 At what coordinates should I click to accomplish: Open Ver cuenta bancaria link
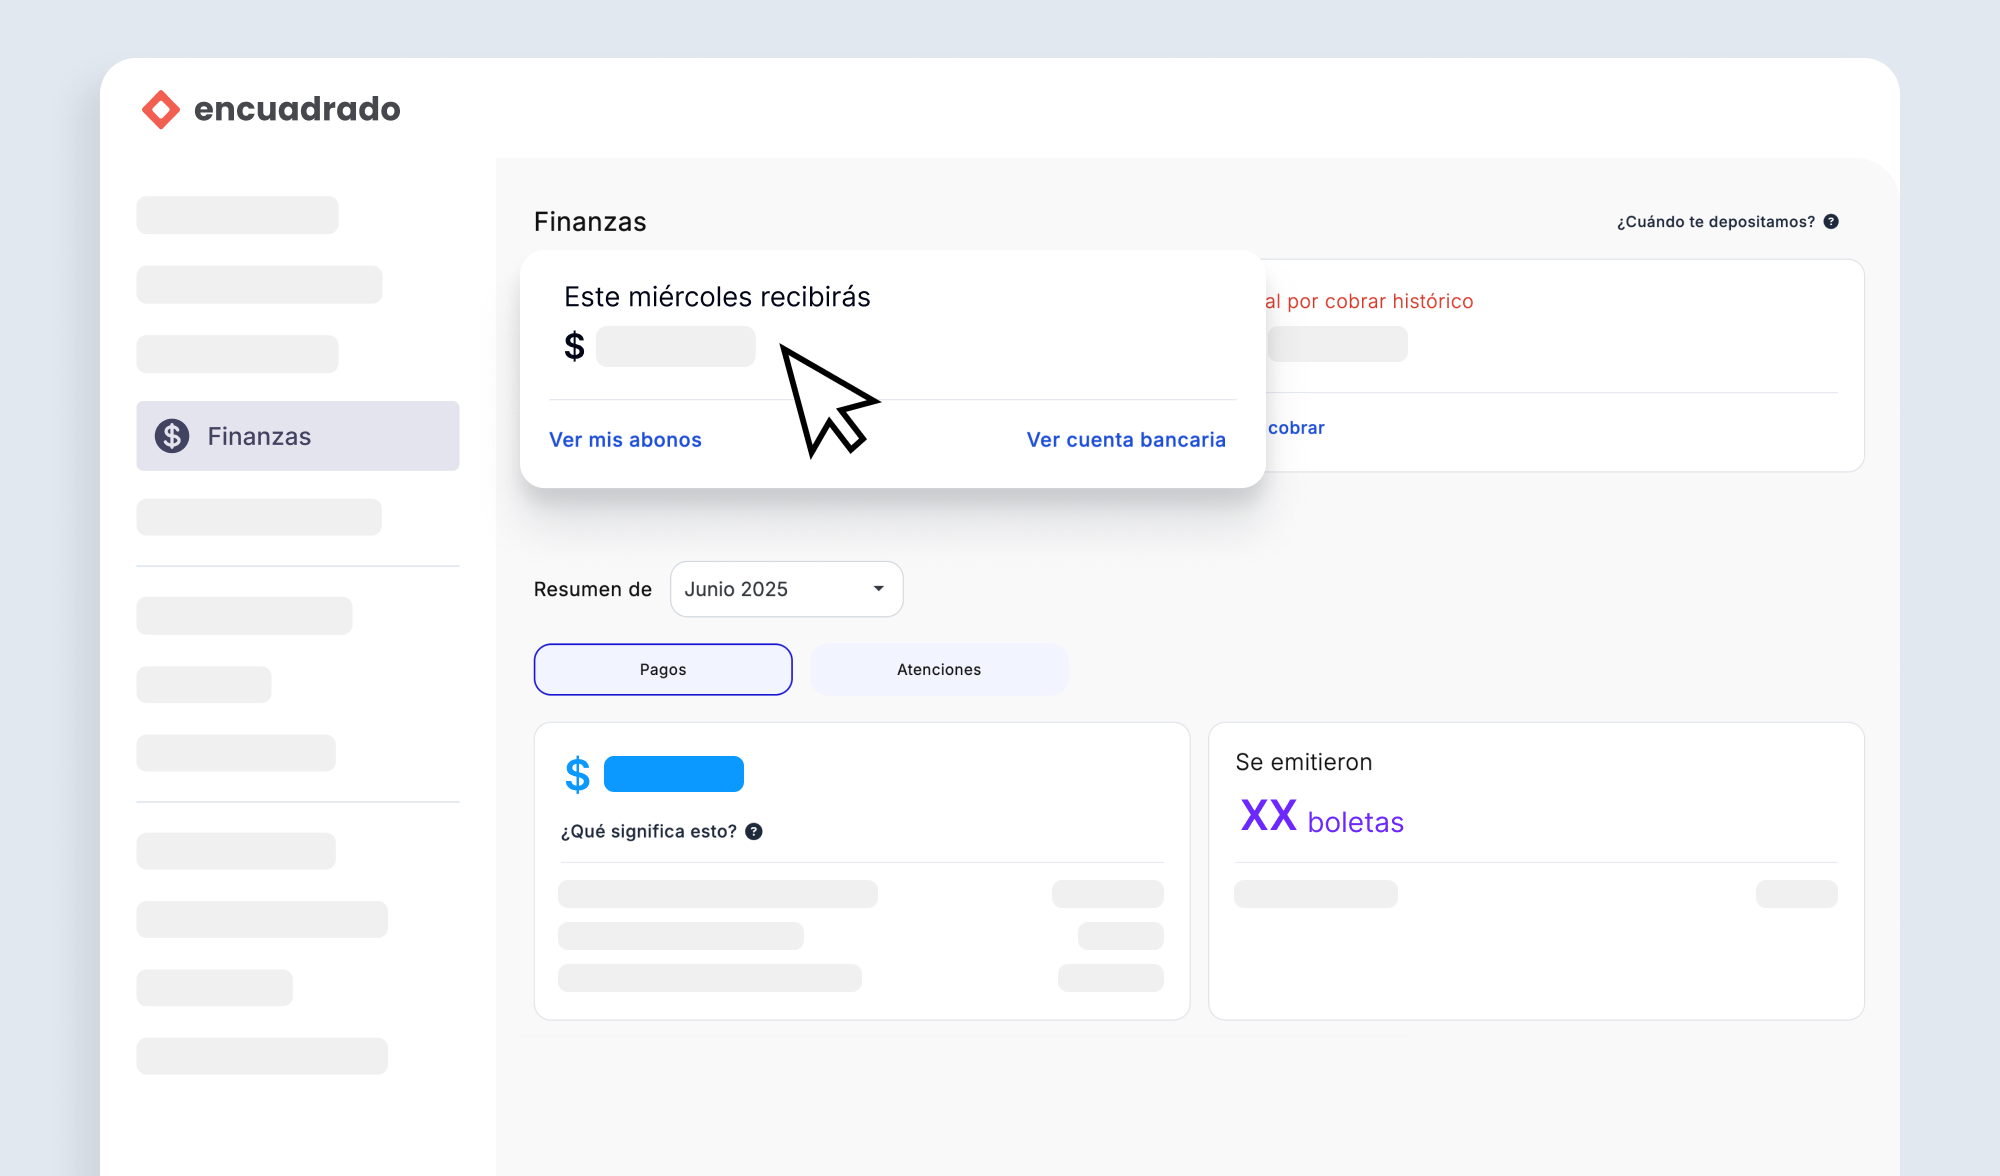1126,440
